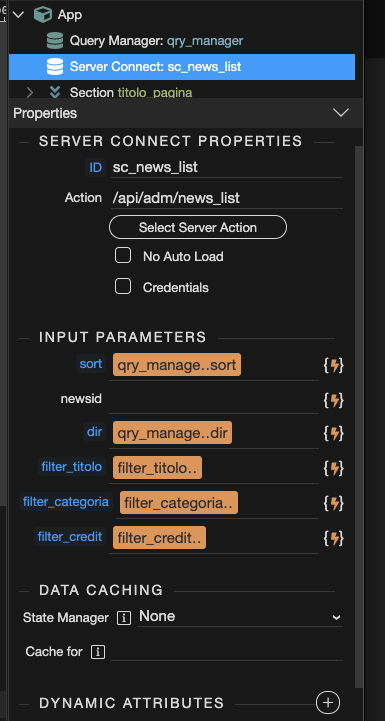385x721 pixels.
Task: Enable the No Auto Load checkbox
Action: pyautogui.click(x=123, y=255)
